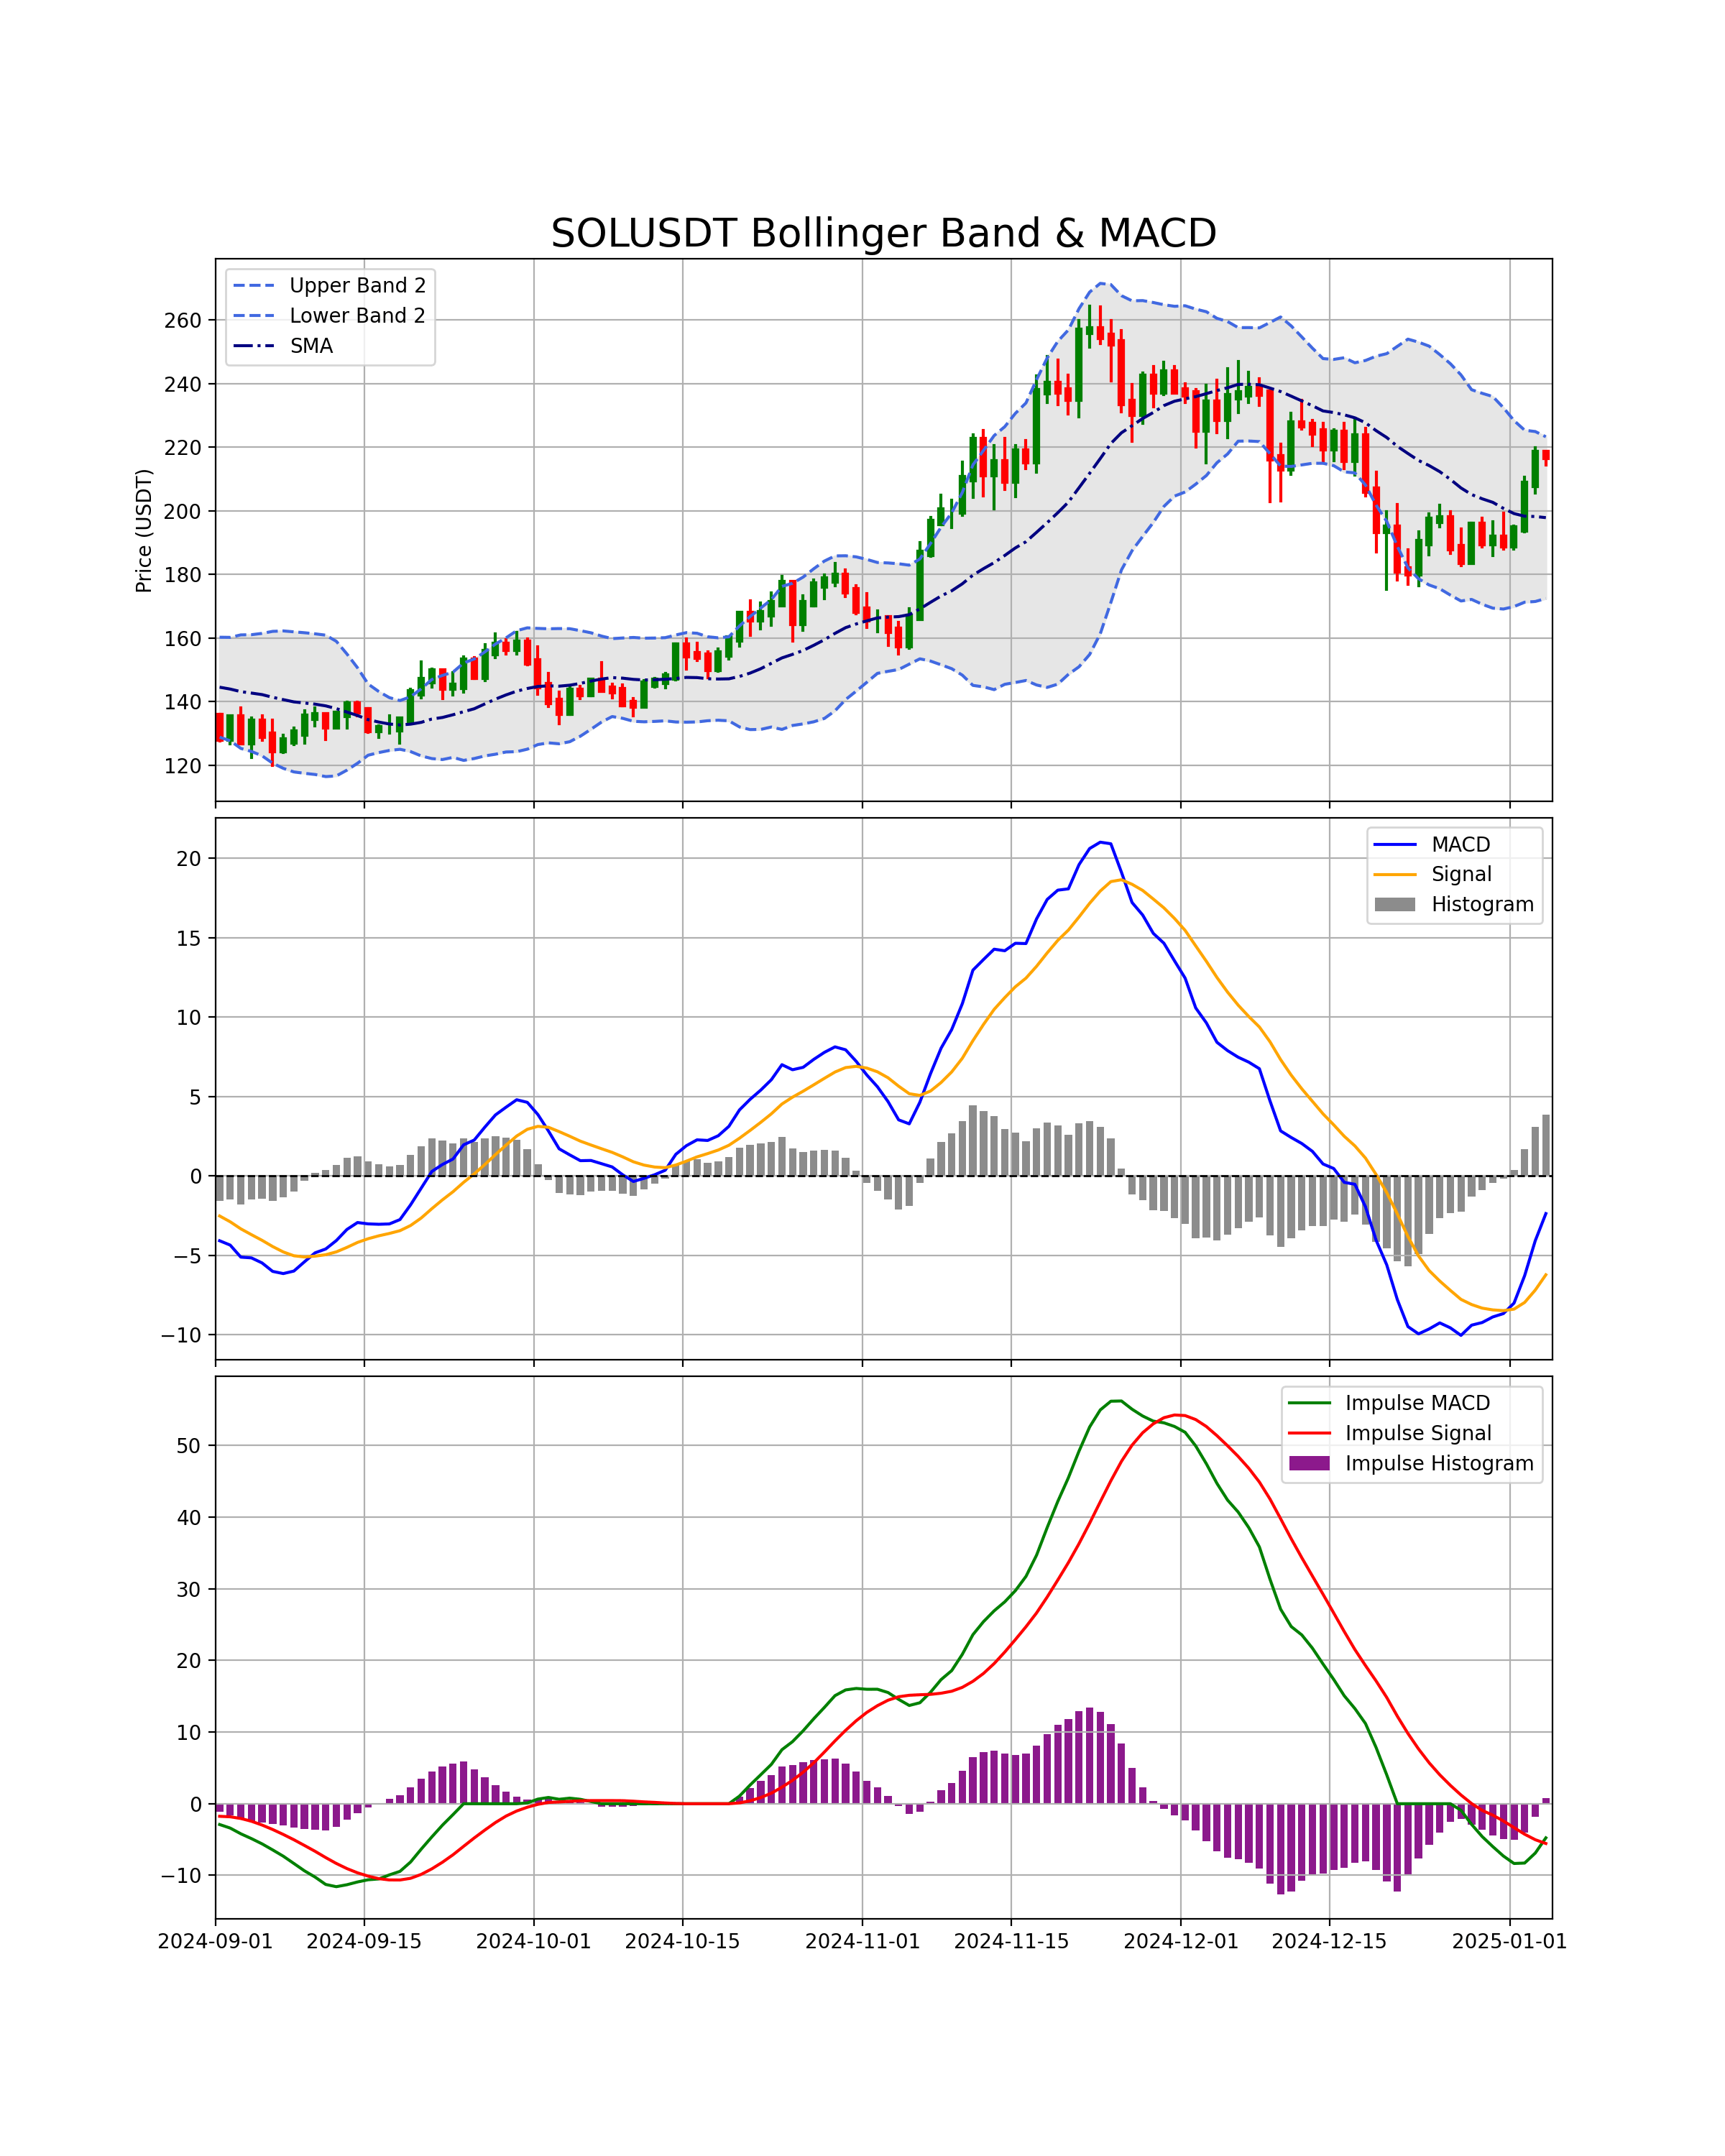Click the 15 tick on MACD panel axis
The width and height of the screenshot is (1725, 2156).
[x=189, y=938]
